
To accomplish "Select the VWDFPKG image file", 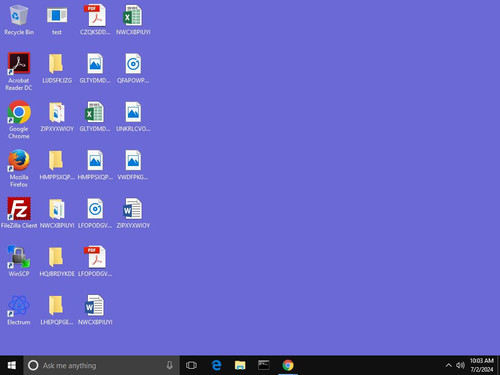I will coord(133,165).
